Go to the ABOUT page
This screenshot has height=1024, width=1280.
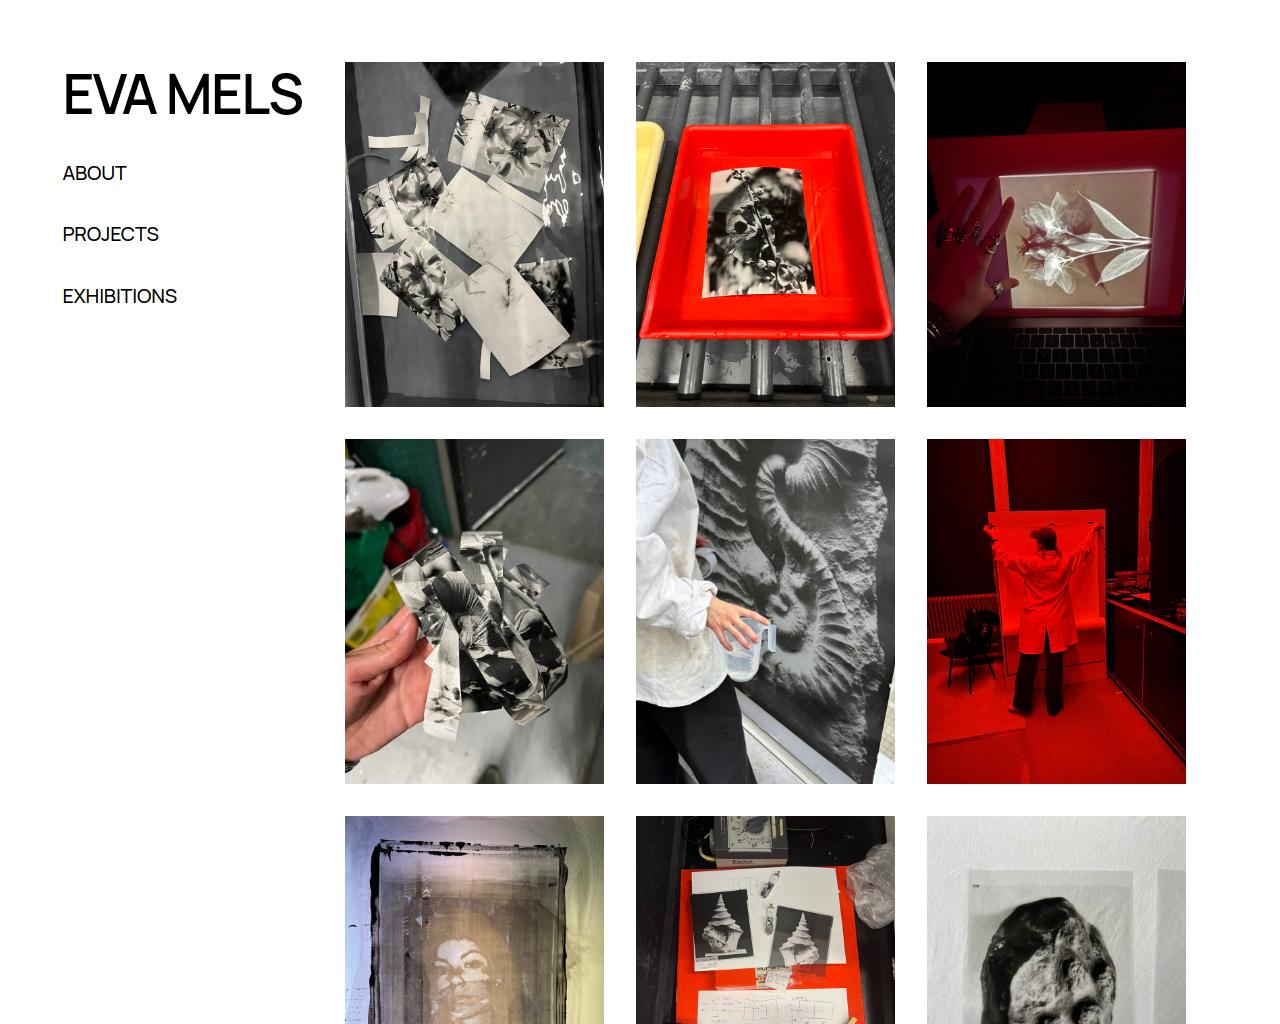[94, 173]
